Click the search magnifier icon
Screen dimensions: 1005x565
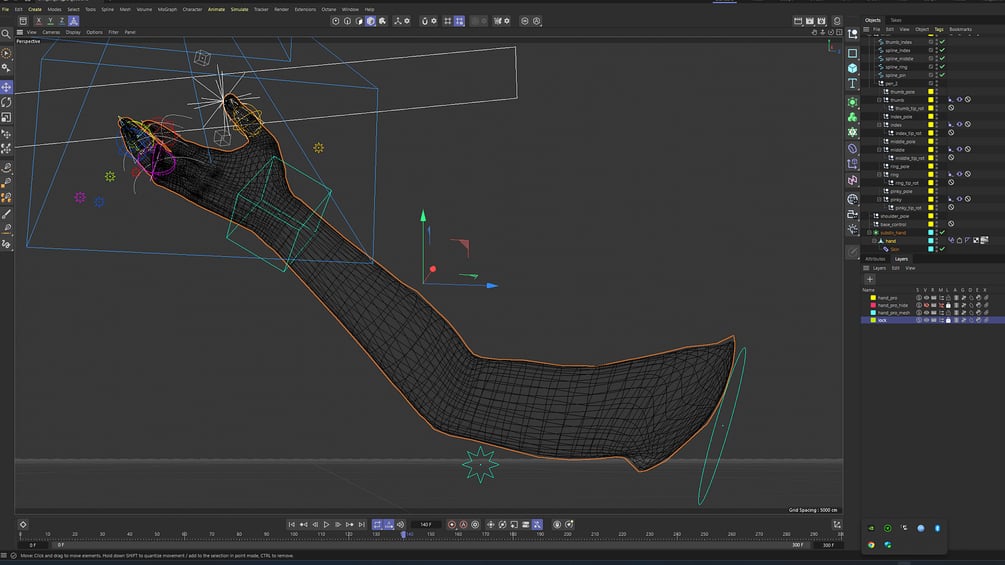point(6,33)
